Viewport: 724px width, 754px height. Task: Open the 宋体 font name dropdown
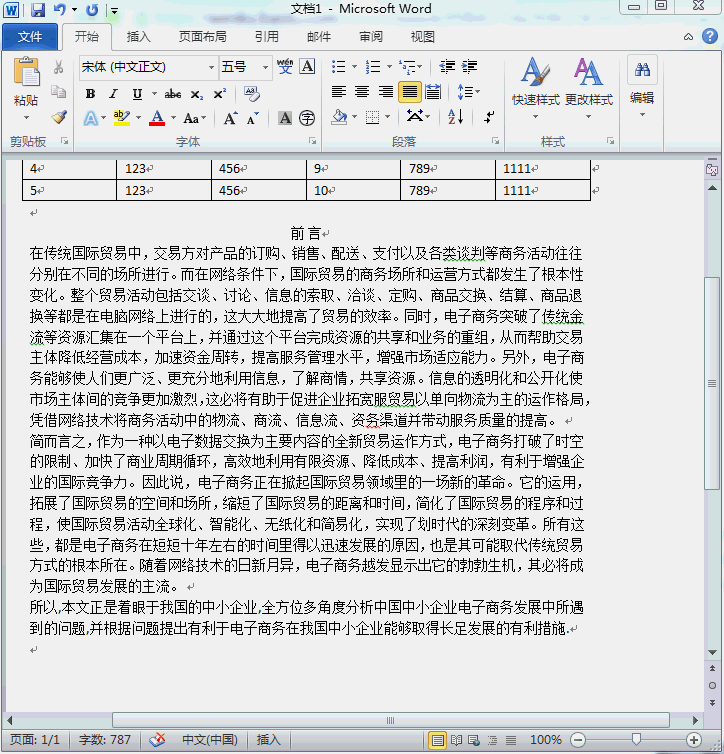coord(211,67)
